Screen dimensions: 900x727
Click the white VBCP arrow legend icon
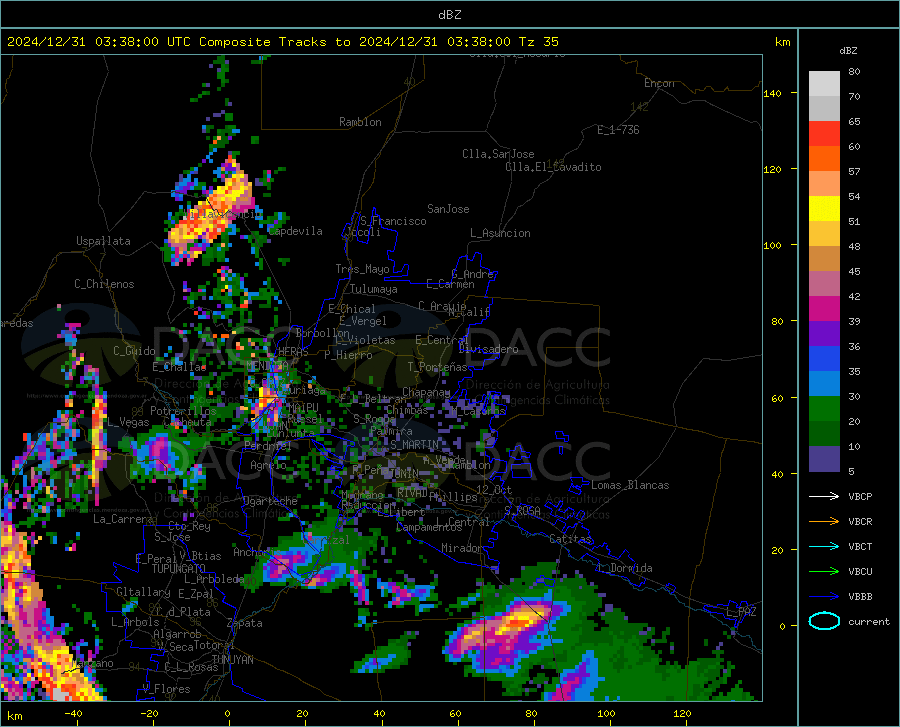[x=824, y=496]
